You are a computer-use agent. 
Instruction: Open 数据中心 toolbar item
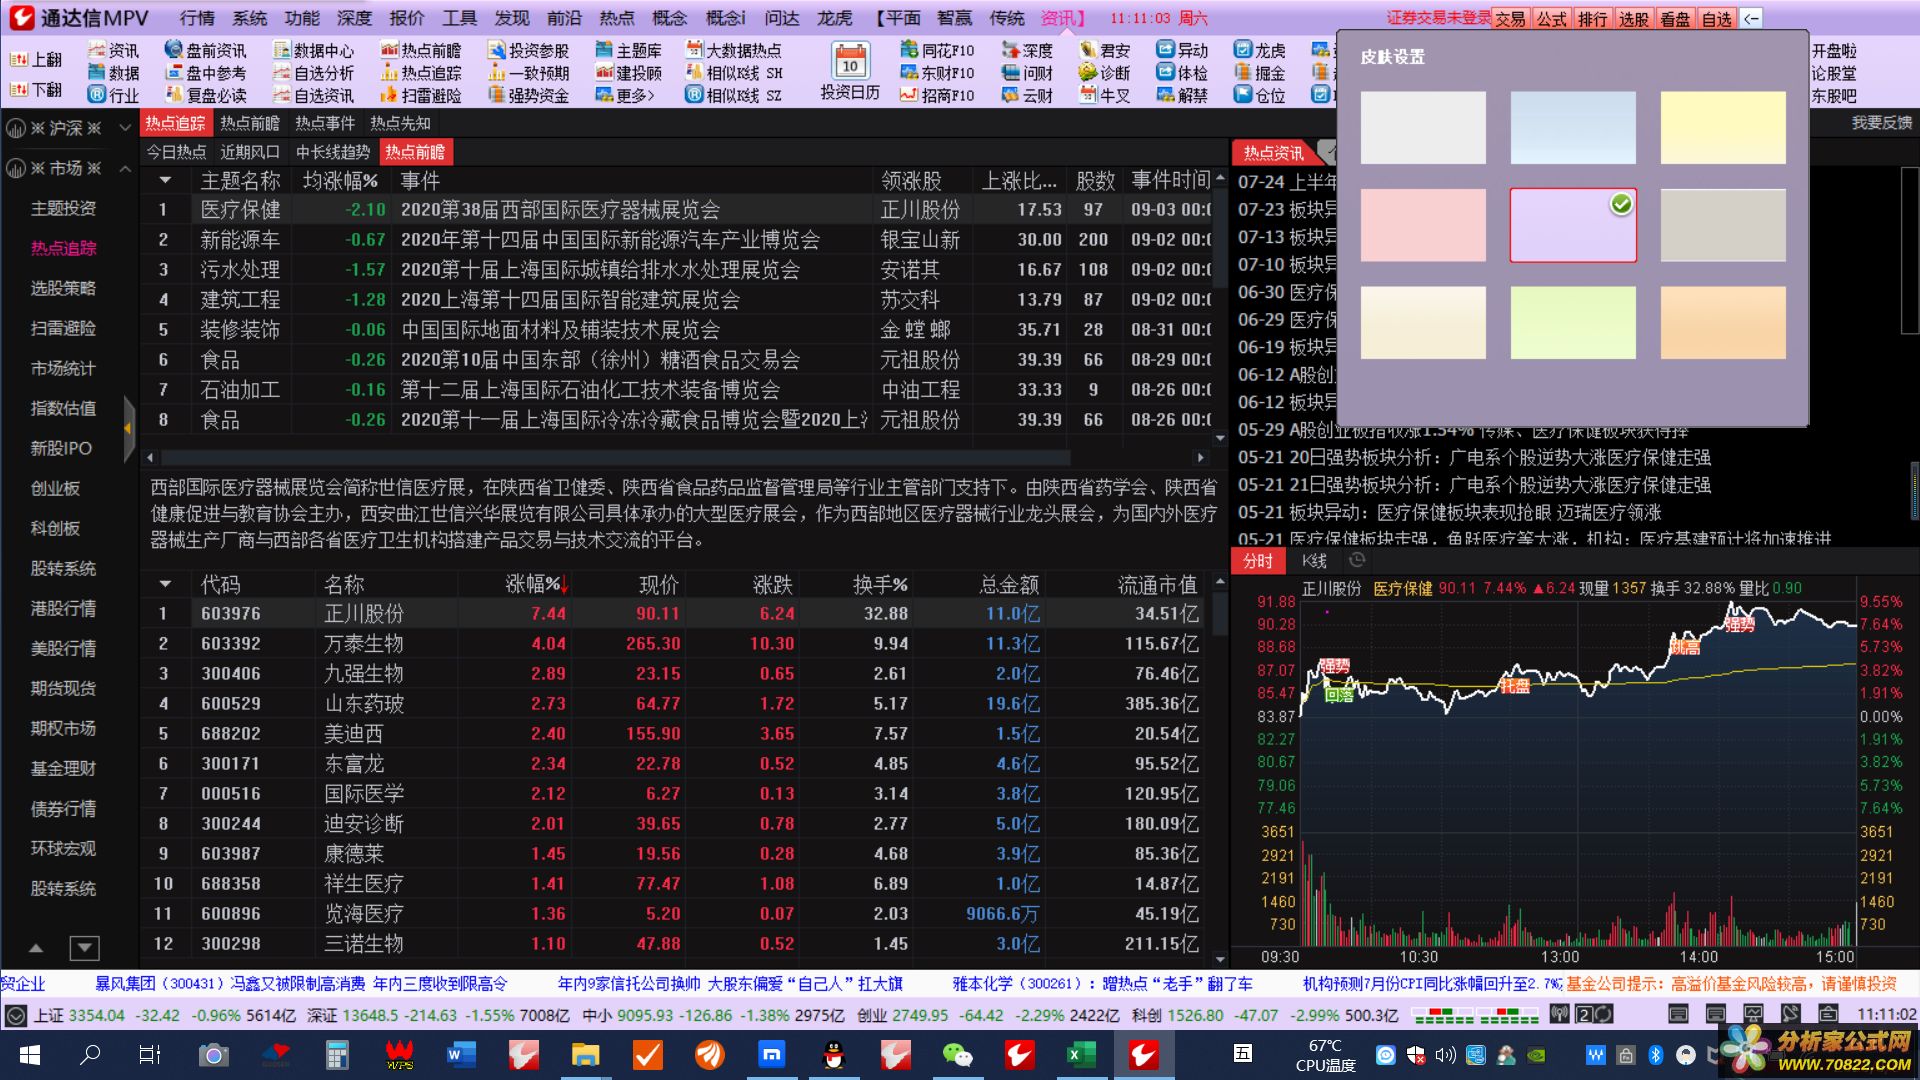[313, 50]
